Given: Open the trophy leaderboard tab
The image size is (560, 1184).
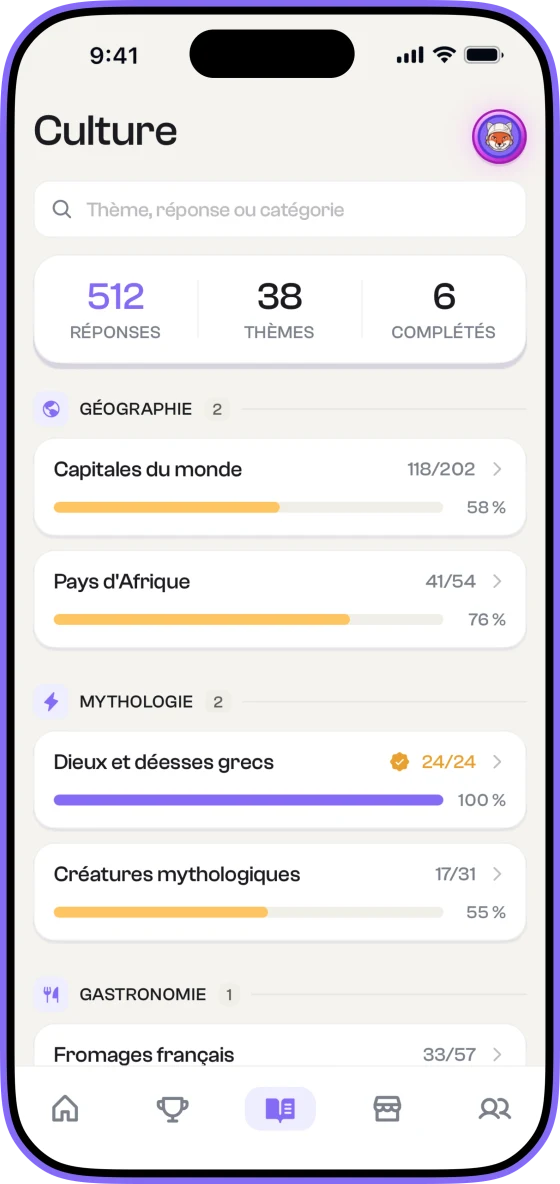Looking at the screenshot, I should coord(173,1108).
